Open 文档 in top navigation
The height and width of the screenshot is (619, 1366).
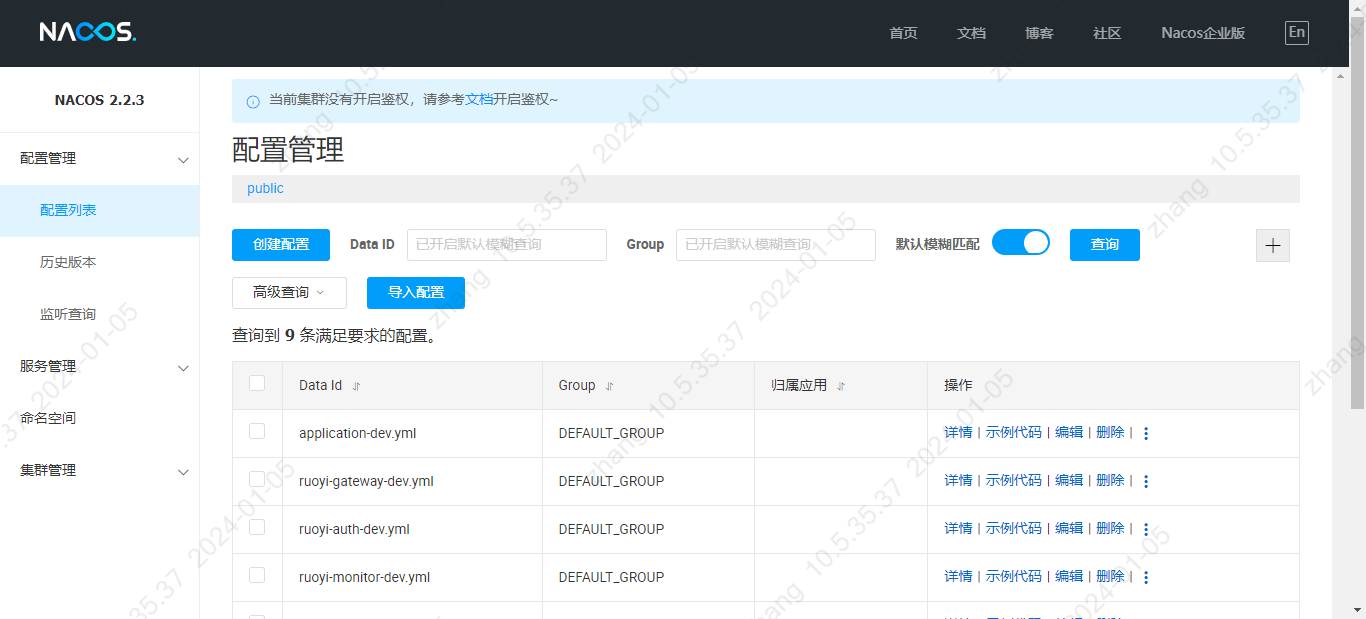click(x=971, y=33)
